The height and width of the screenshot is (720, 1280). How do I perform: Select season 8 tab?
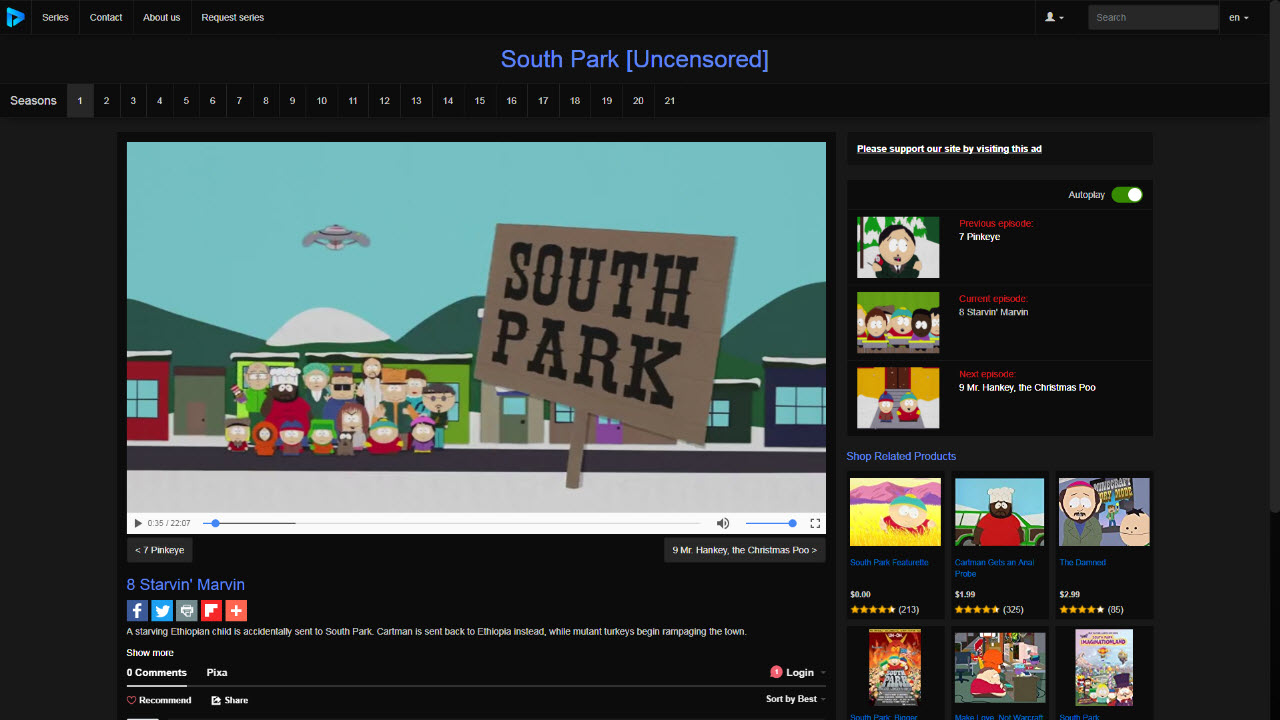pos(266,101)
